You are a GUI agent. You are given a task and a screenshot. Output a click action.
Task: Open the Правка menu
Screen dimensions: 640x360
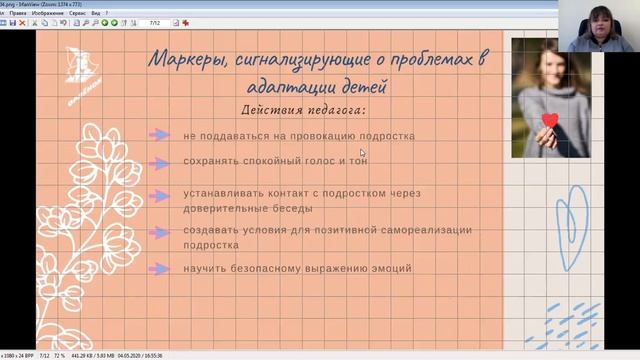coord(18,13)
